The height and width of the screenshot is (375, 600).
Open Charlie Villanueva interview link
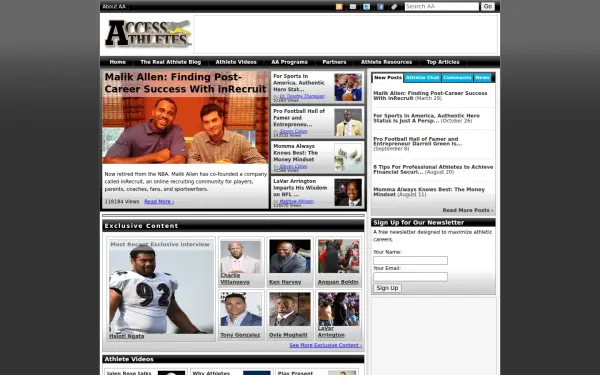(235, 279)
